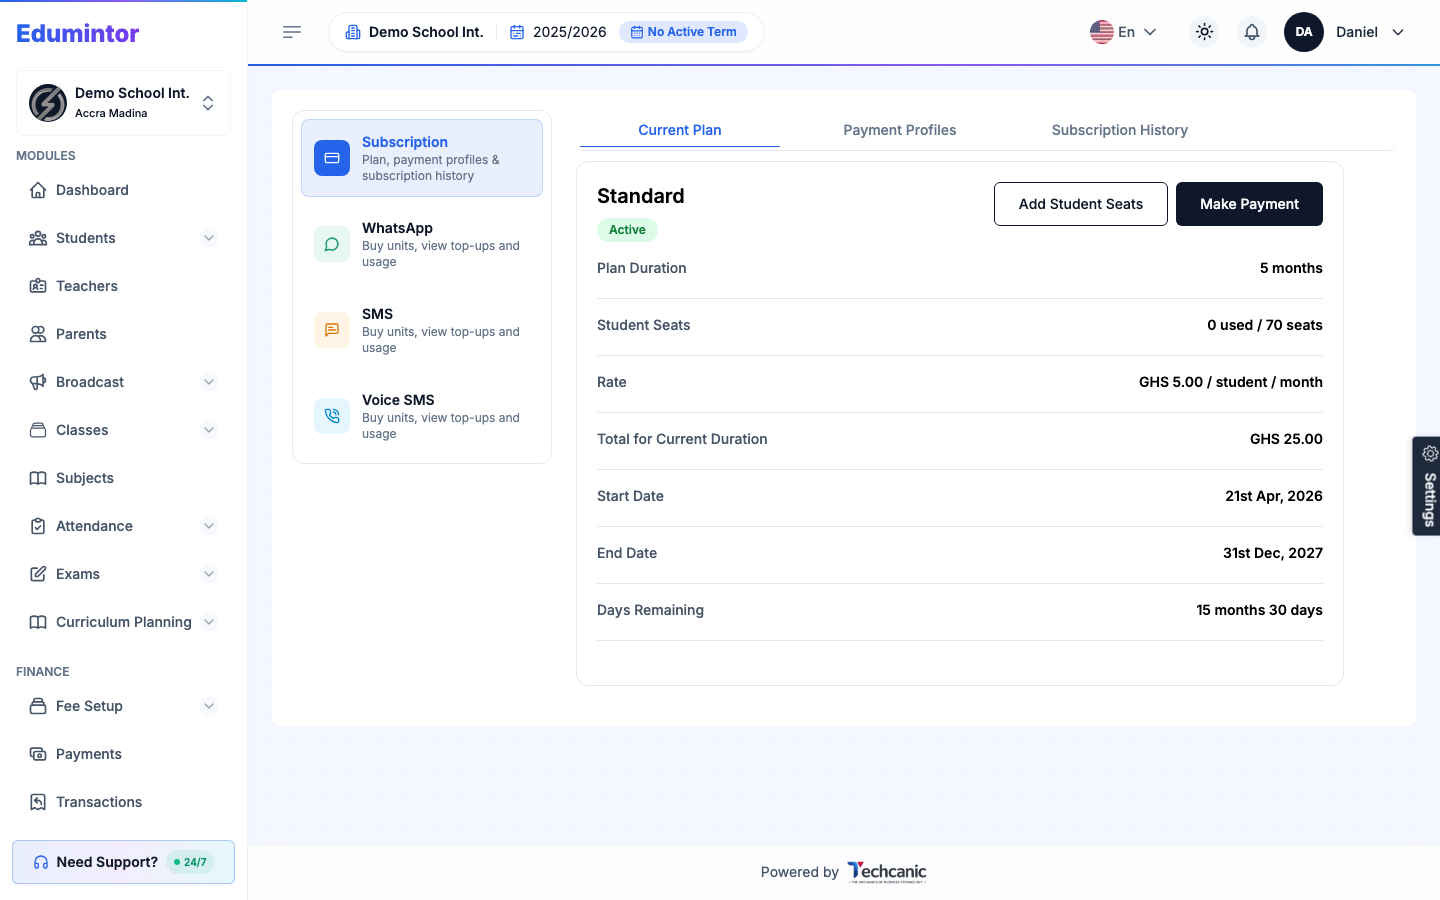Viewport: 1440px width, 900px height.
Task: Click the Teachers sidebar icon
Action: (38, 286)
